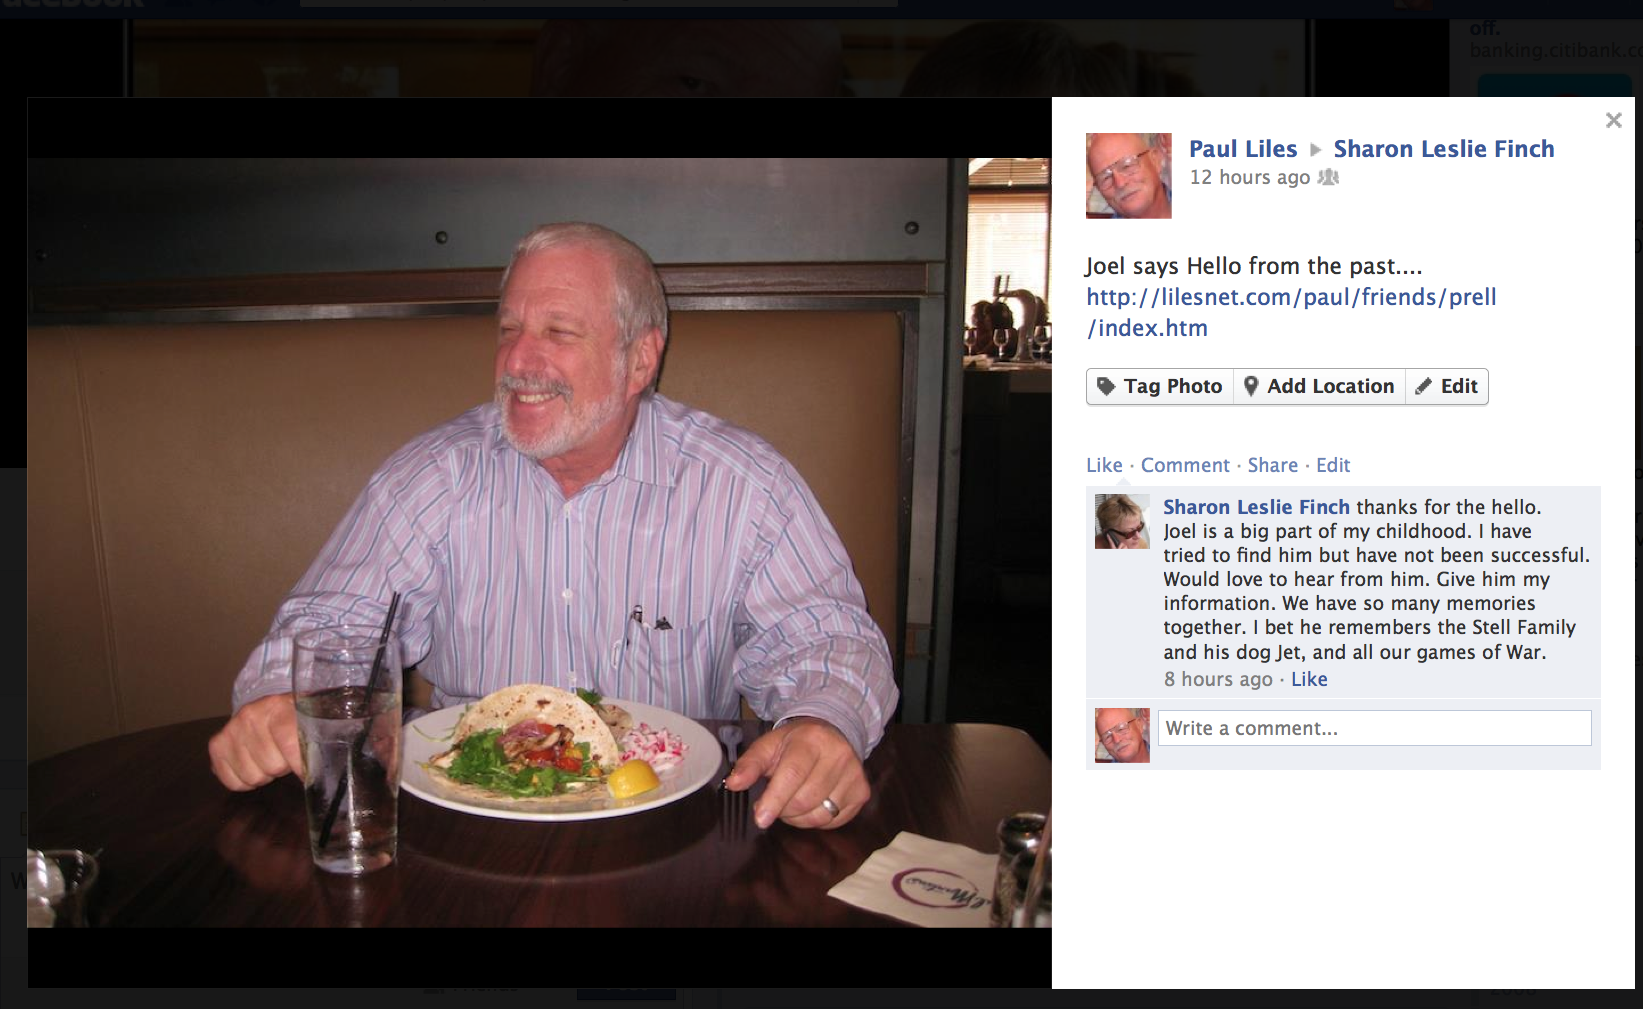Close the photo viewer with X icon
The width and height of the screenshot is (1643, 1009).
click(1613, 120)
